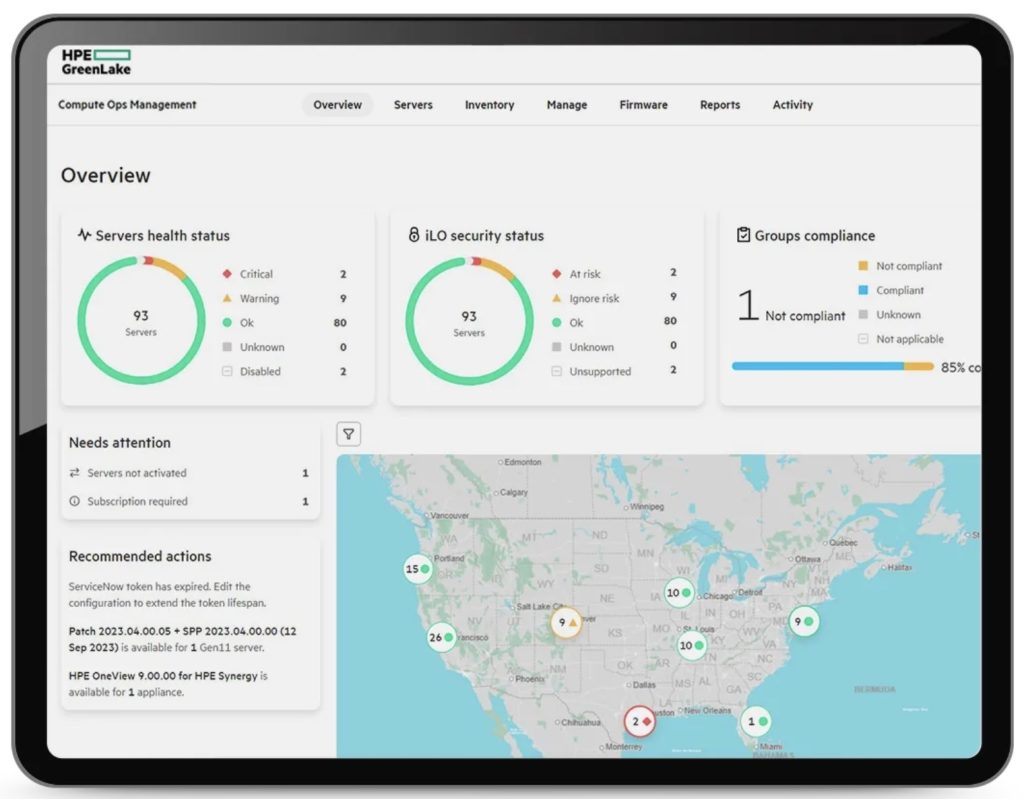Screen dimensions: 1024x799
Task: Open the map filter icon button
Action: point(348,434)
